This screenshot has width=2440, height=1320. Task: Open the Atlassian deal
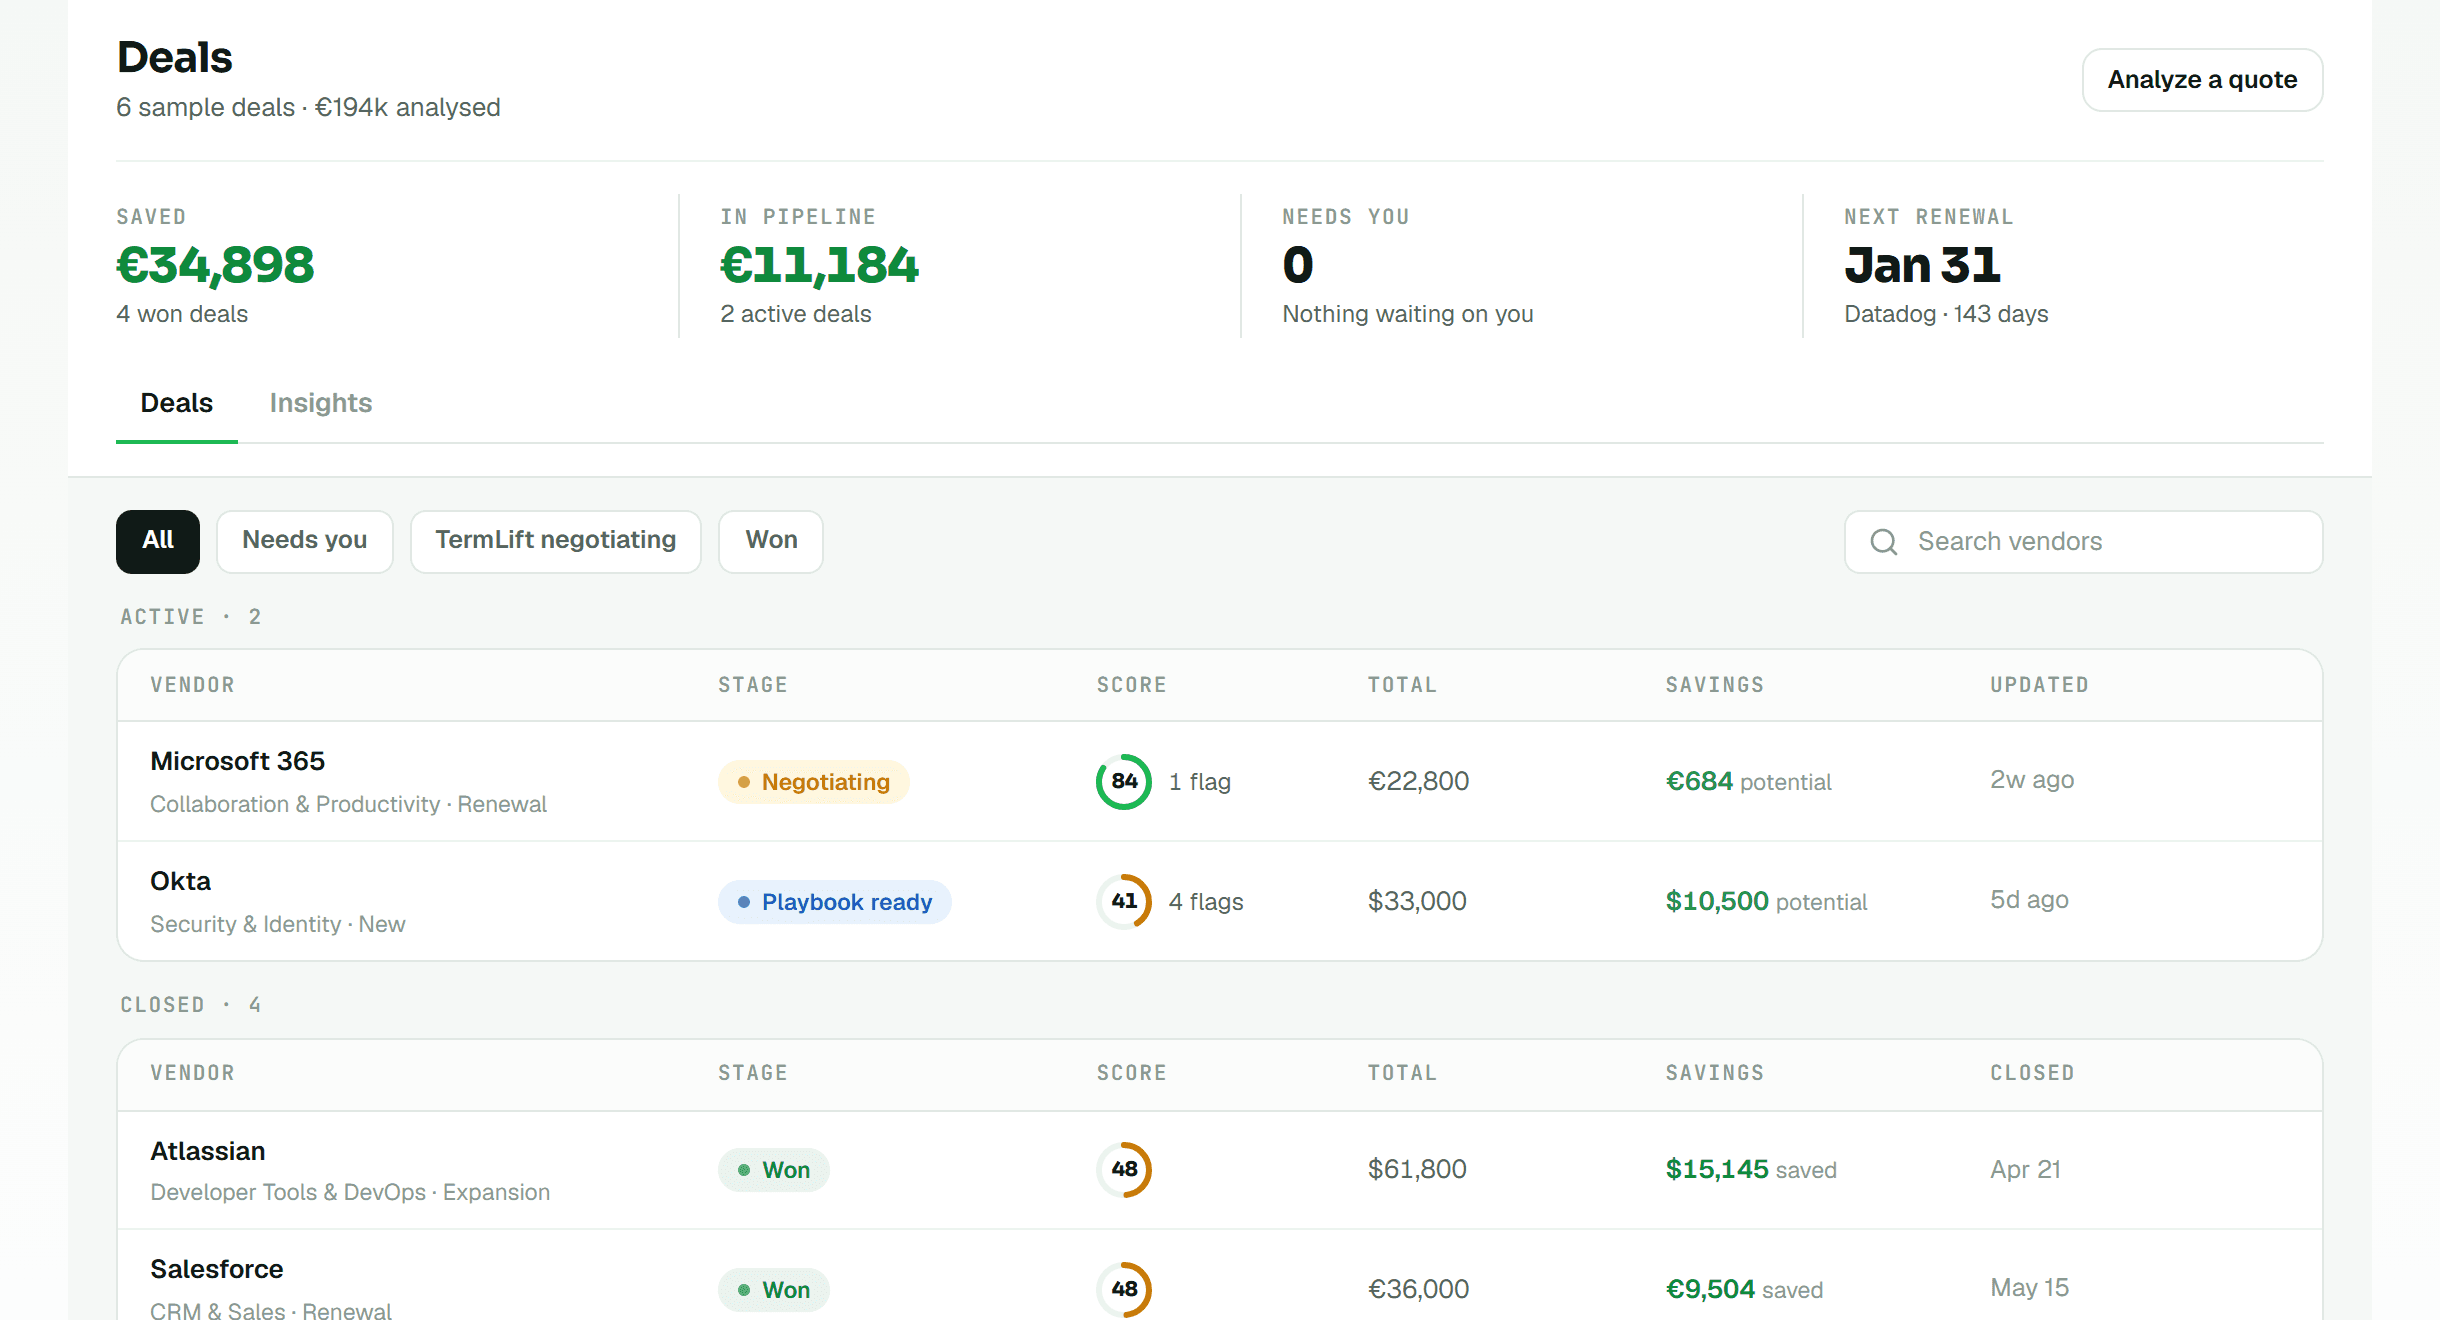1220,1170
